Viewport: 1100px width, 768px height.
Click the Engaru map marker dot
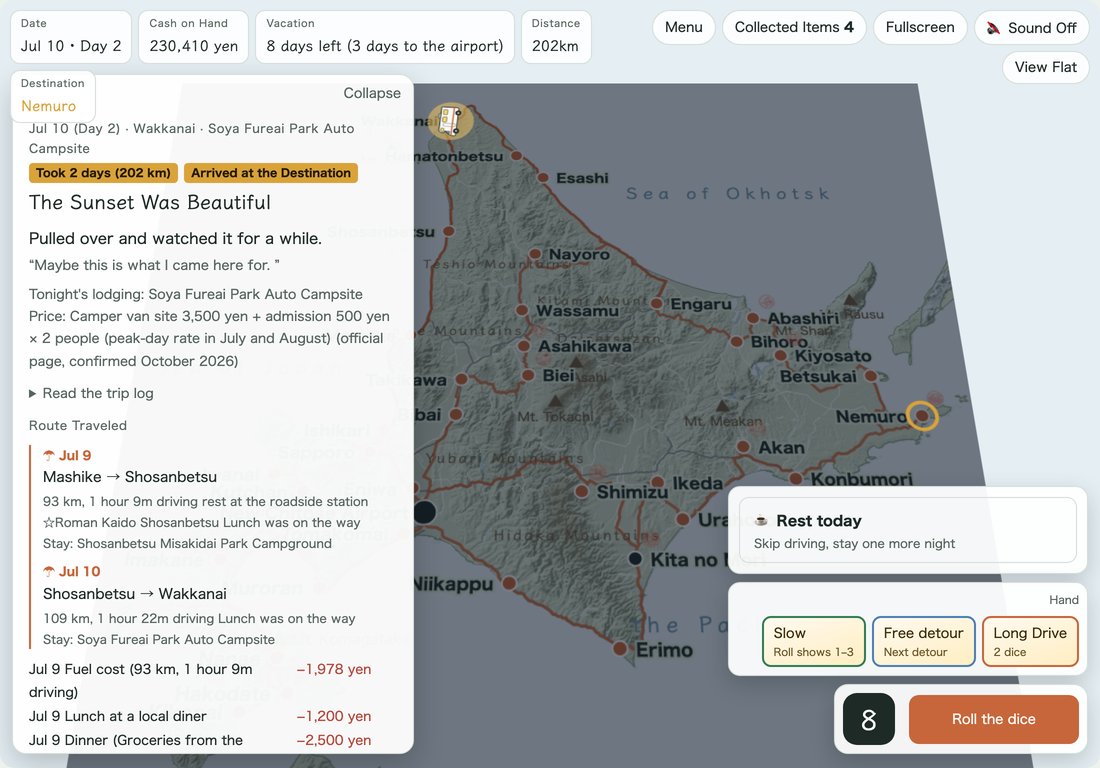coord(657,303)
